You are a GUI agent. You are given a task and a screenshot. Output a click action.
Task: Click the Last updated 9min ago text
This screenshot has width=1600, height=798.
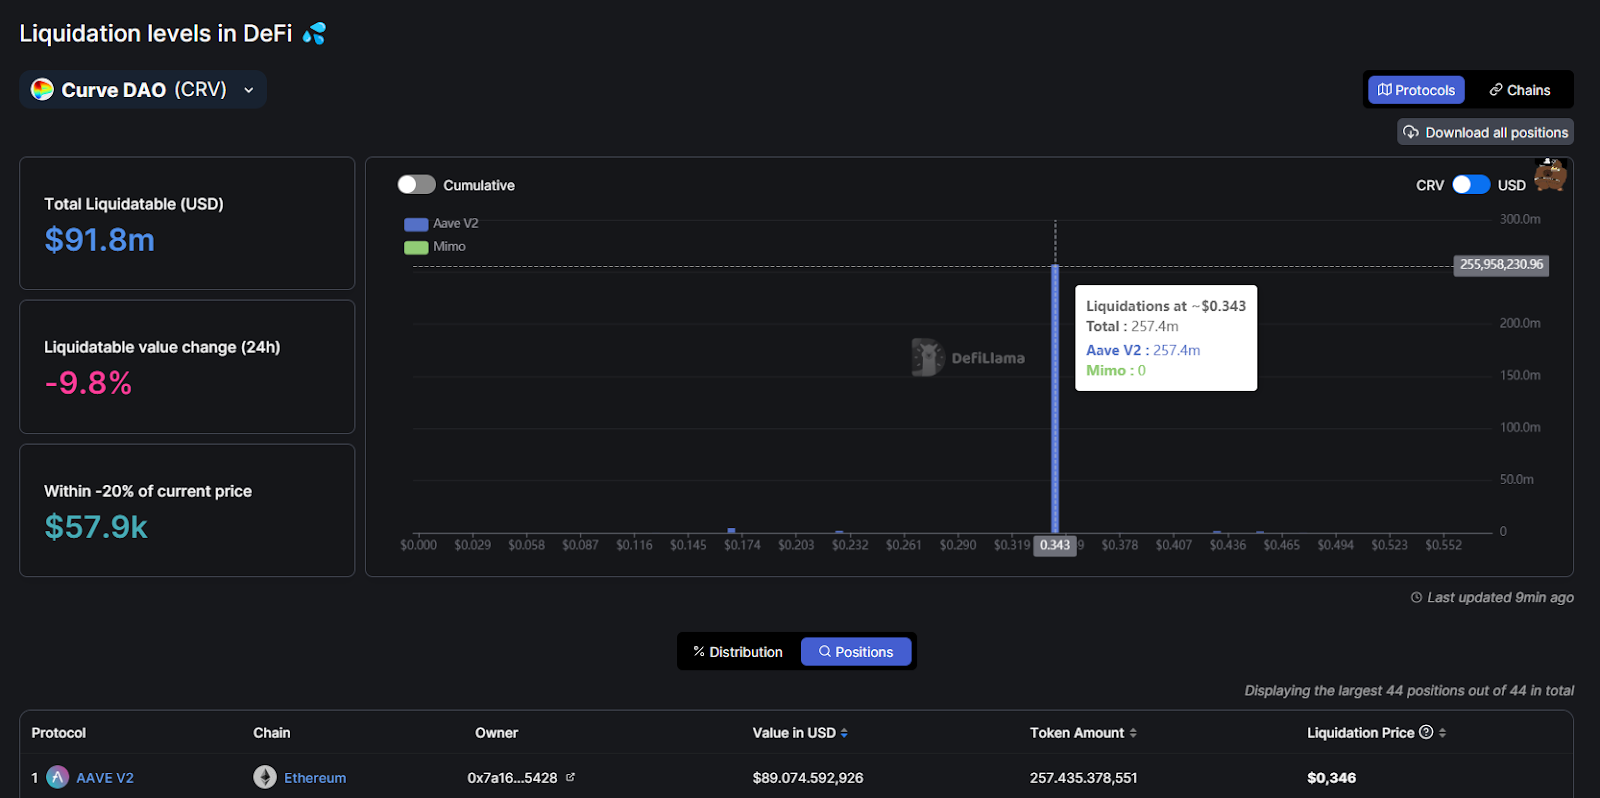click(1500, 597)
